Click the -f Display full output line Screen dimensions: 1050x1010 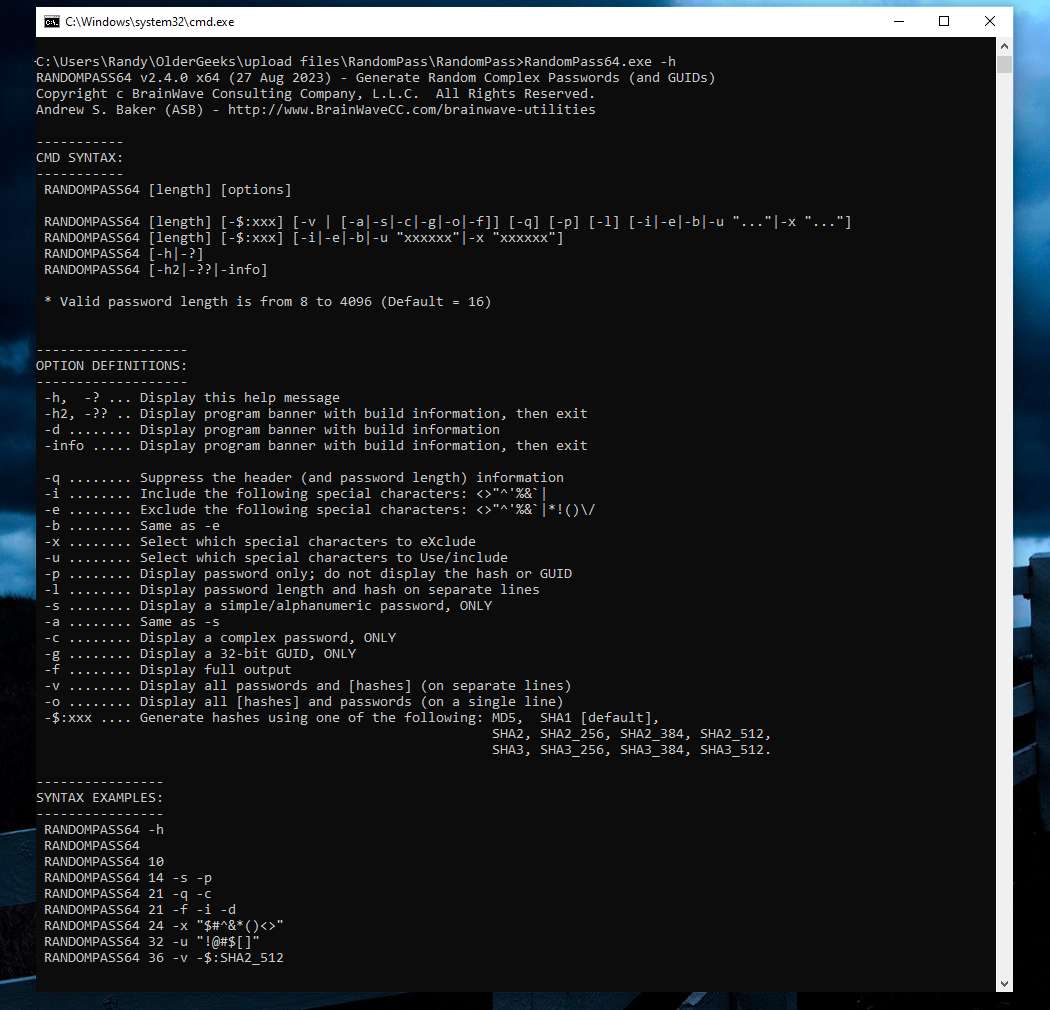coord(168,670)
